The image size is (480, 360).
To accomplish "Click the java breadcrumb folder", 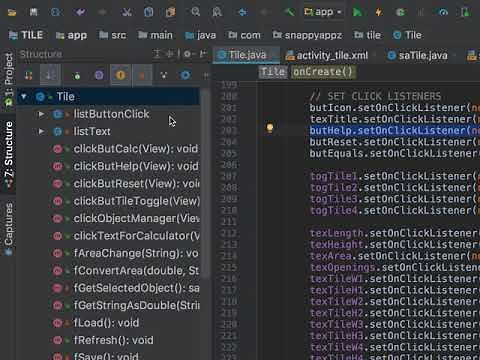I will coord(200,35).
